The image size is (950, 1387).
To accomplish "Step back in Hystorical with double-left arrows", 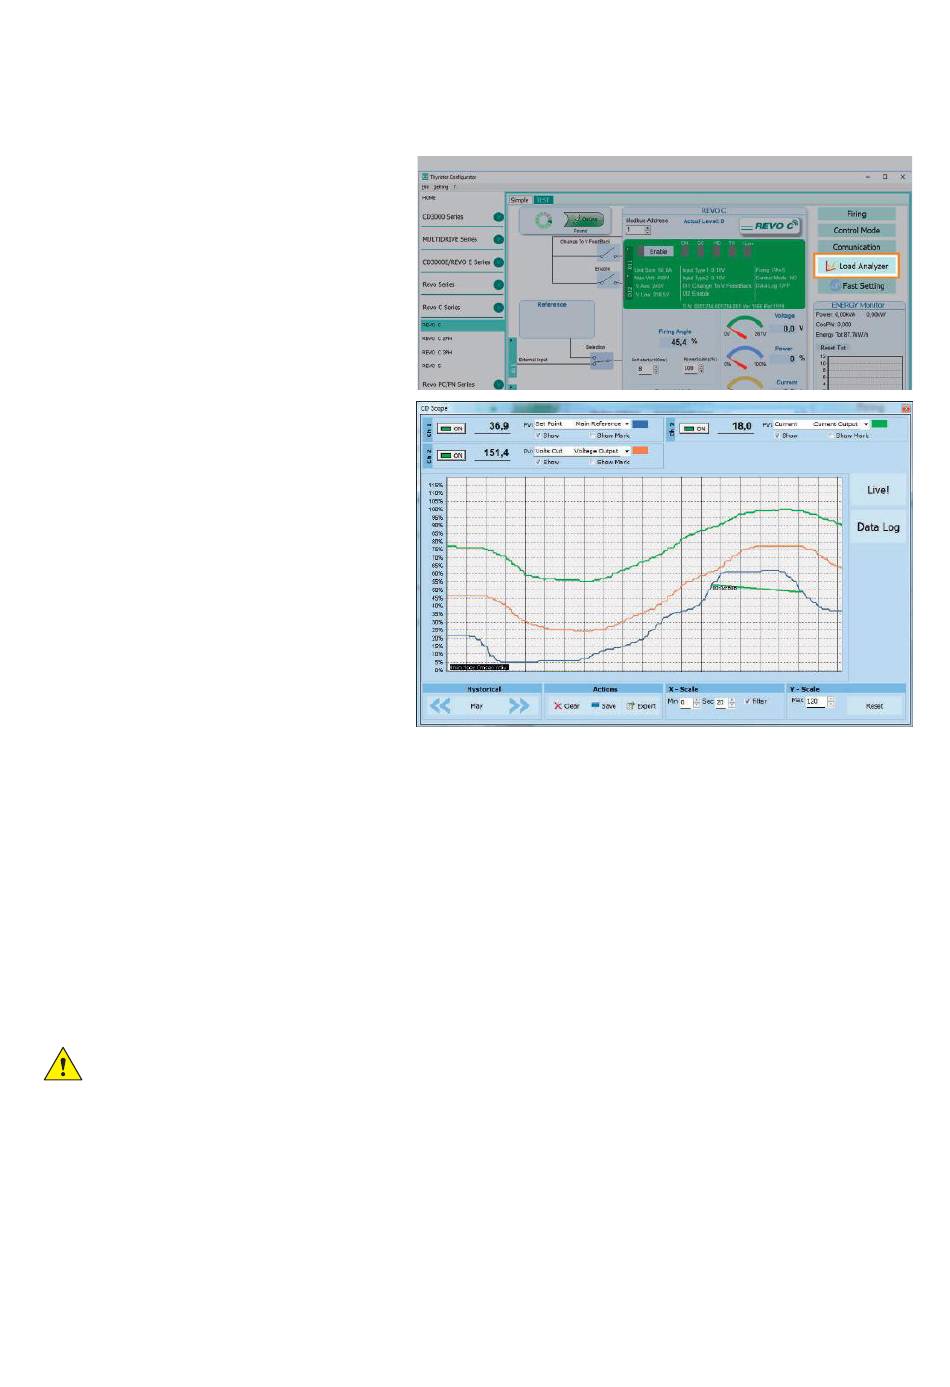I will tap(440, 706).
